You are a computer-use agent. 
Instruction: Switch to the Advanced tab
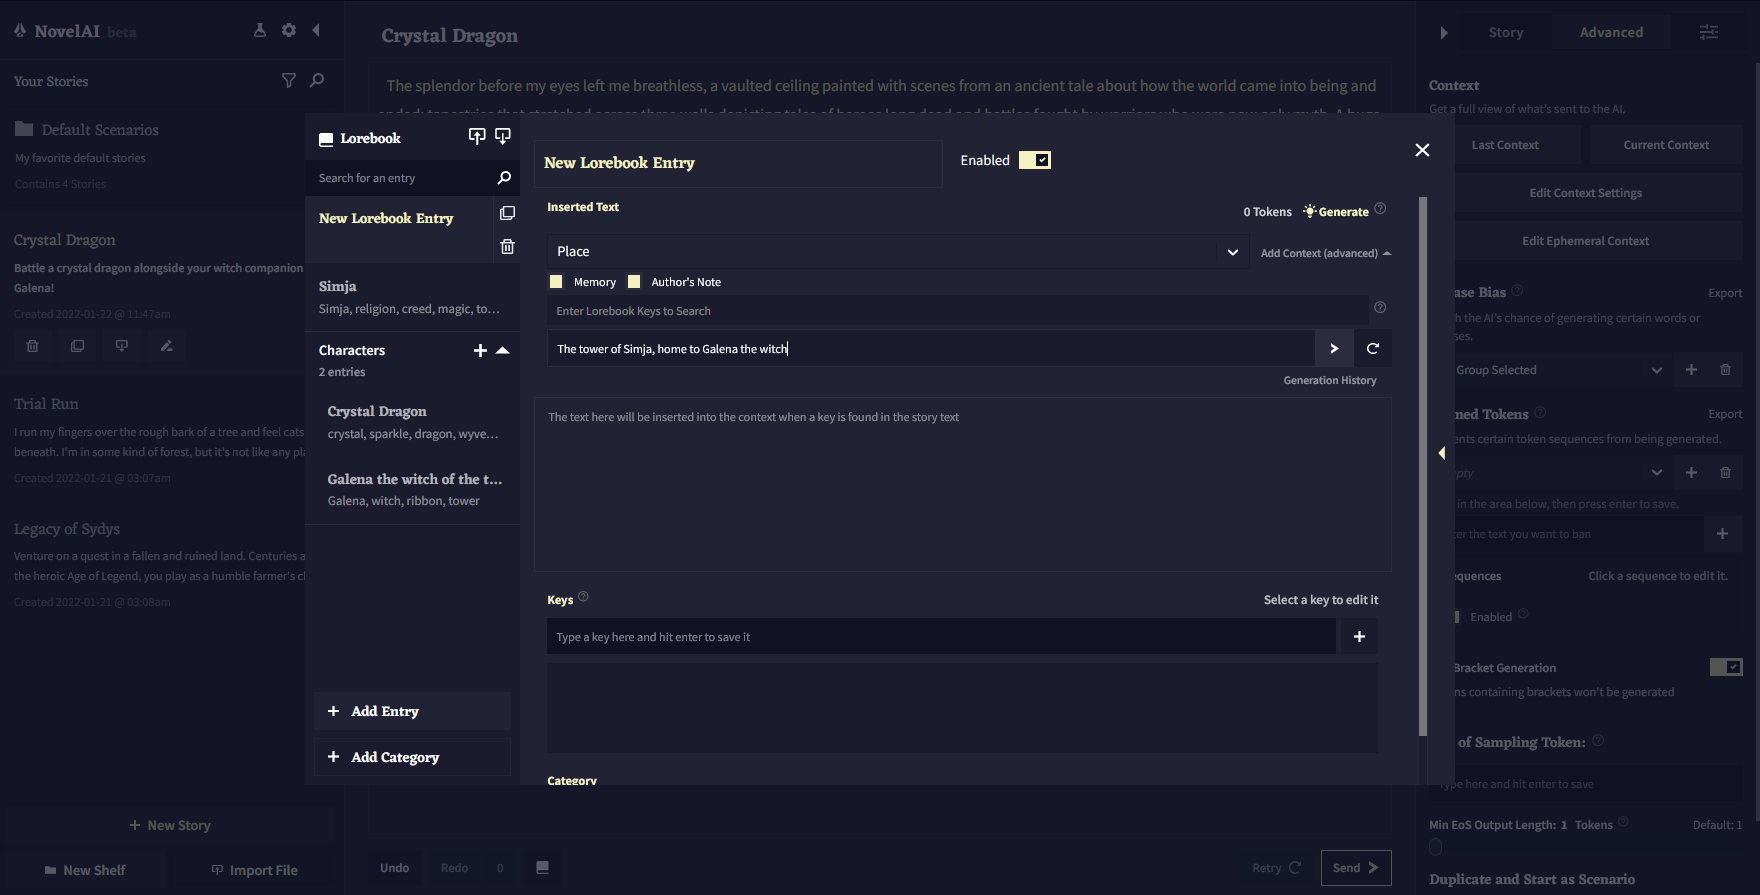point(1611,32)
